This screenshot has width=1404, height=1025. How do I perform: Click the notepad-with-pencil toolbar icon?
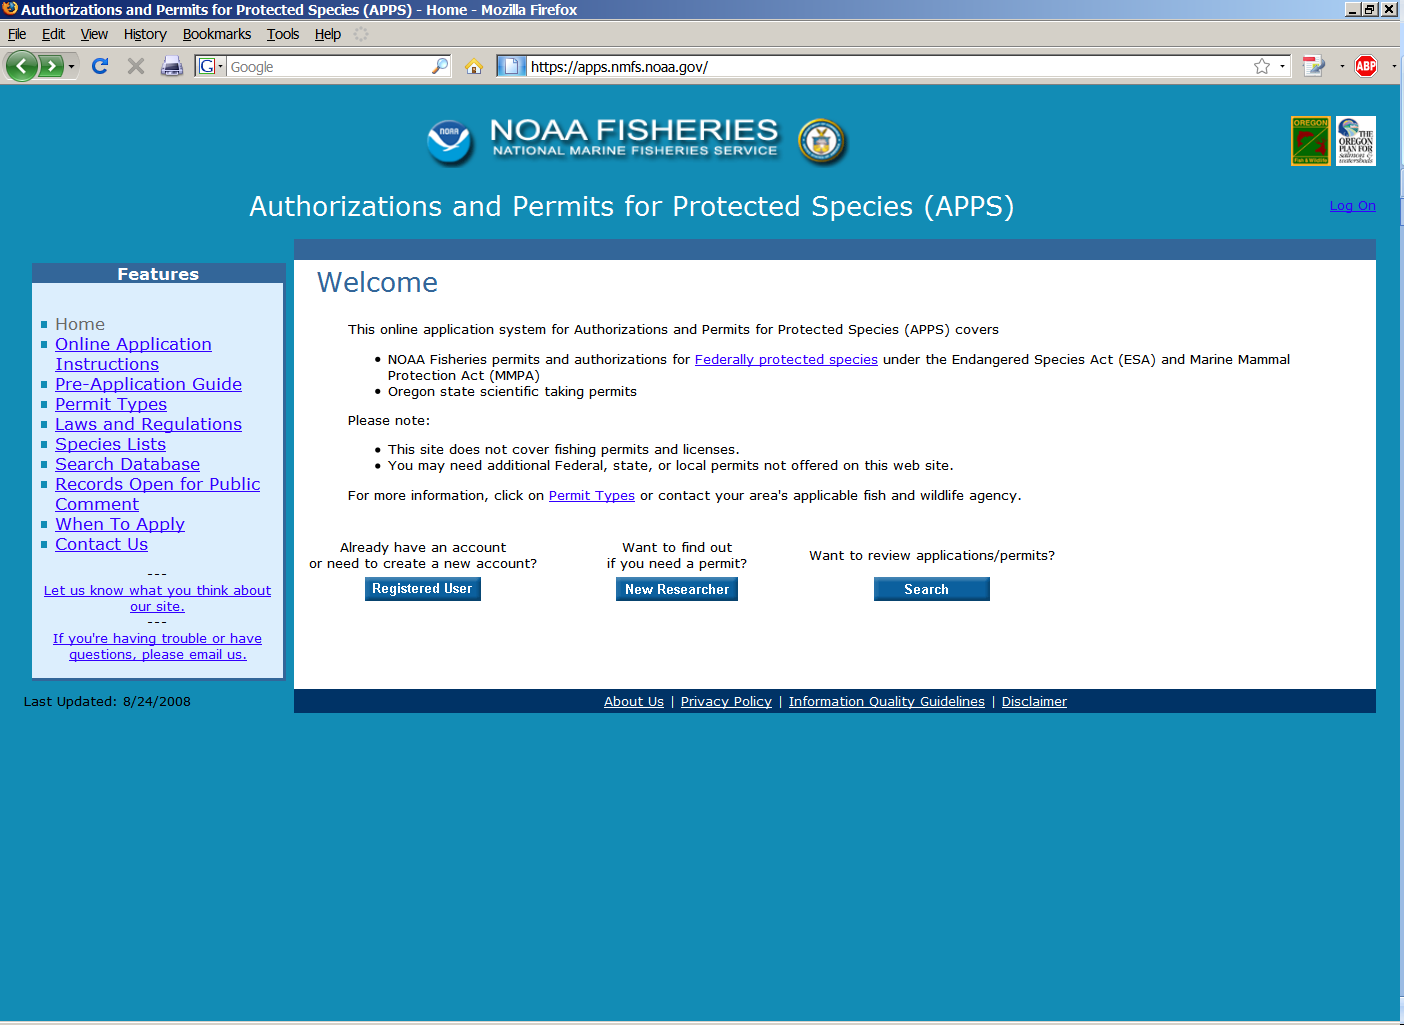1314,66
